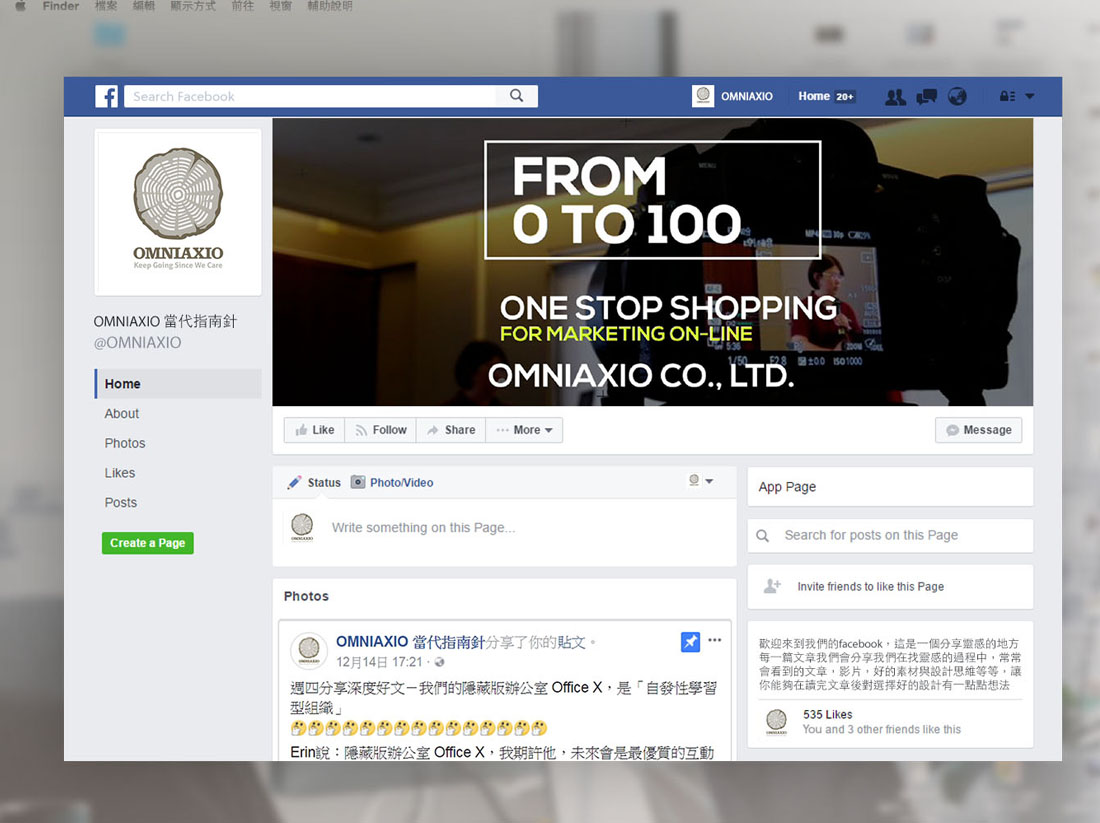Open the Finder menu in the macOS menu bar
The image size is (1100, 823).
[60, 6]
